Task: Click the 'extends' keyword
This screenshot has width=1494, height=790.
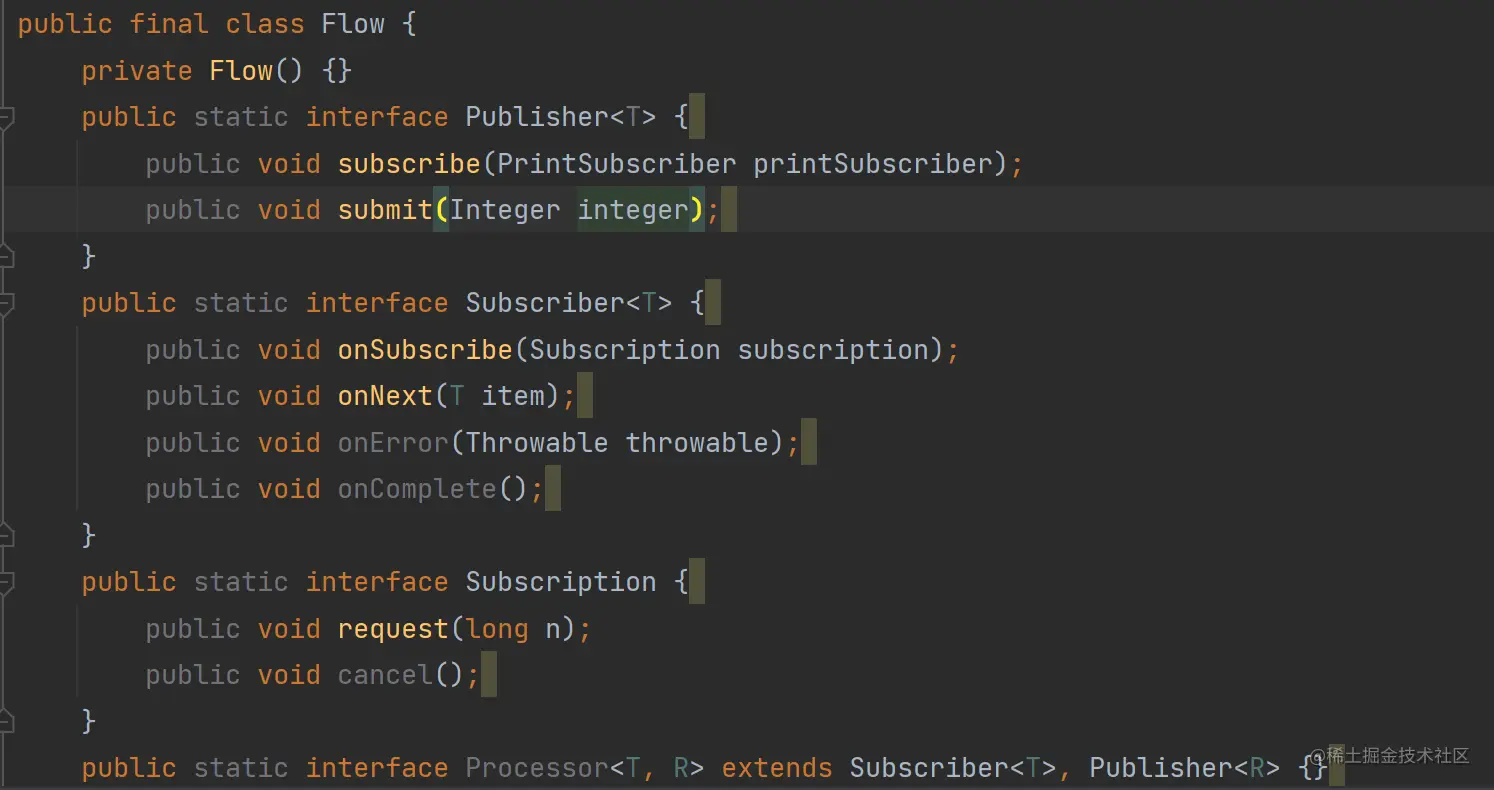Action: 777,768
